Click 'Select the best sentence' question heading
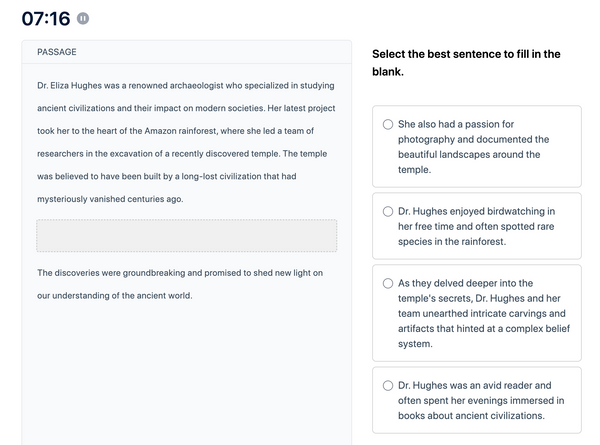This screenshot has width=600, height=445. (x=466, y=63)
